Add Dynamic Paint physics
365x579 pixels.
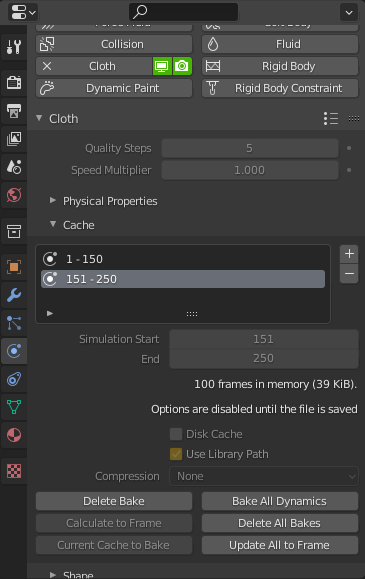[114, 88]
